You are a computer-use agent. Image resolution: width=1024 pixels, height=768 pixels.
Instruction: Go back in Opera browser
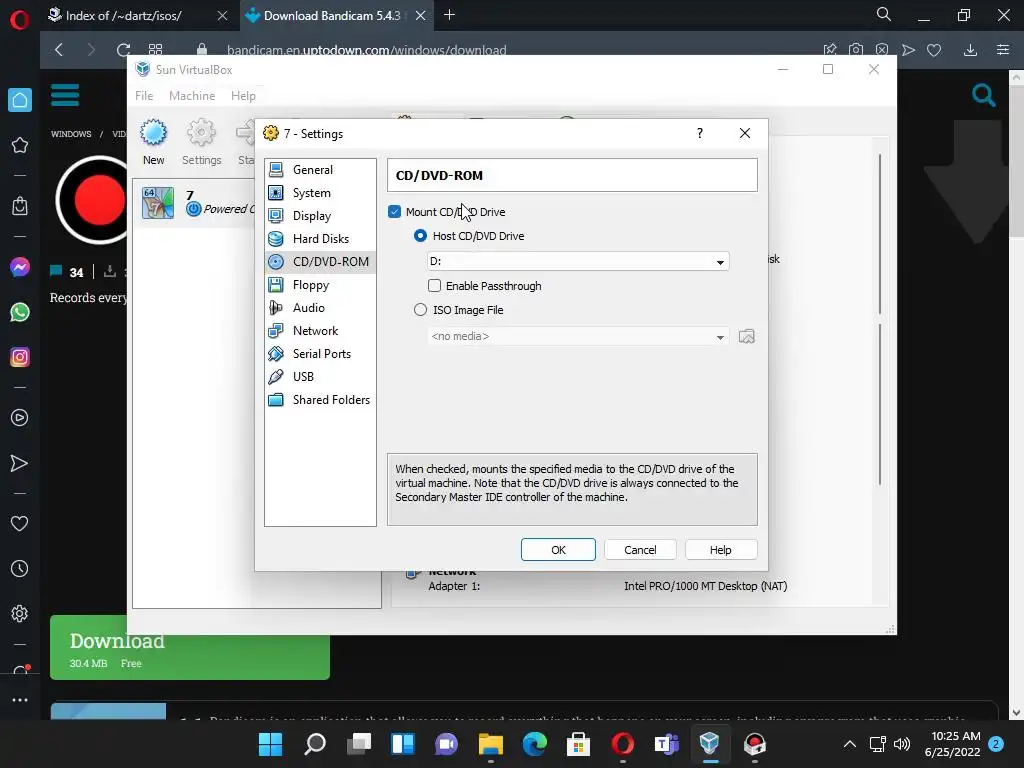(x=59, y=50)
